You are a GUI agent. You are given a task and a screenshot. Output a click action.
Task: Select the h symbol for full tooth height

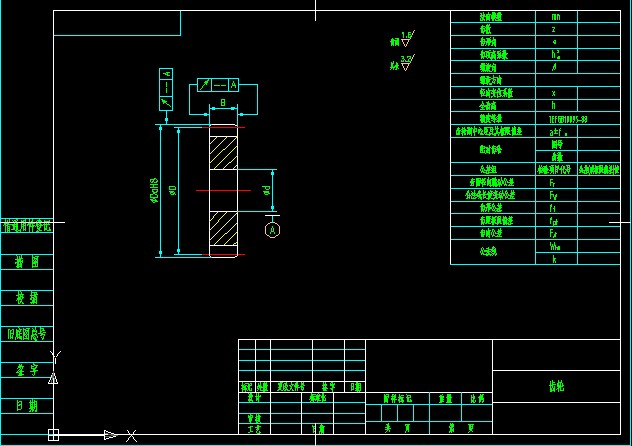[x=554, y=105]
